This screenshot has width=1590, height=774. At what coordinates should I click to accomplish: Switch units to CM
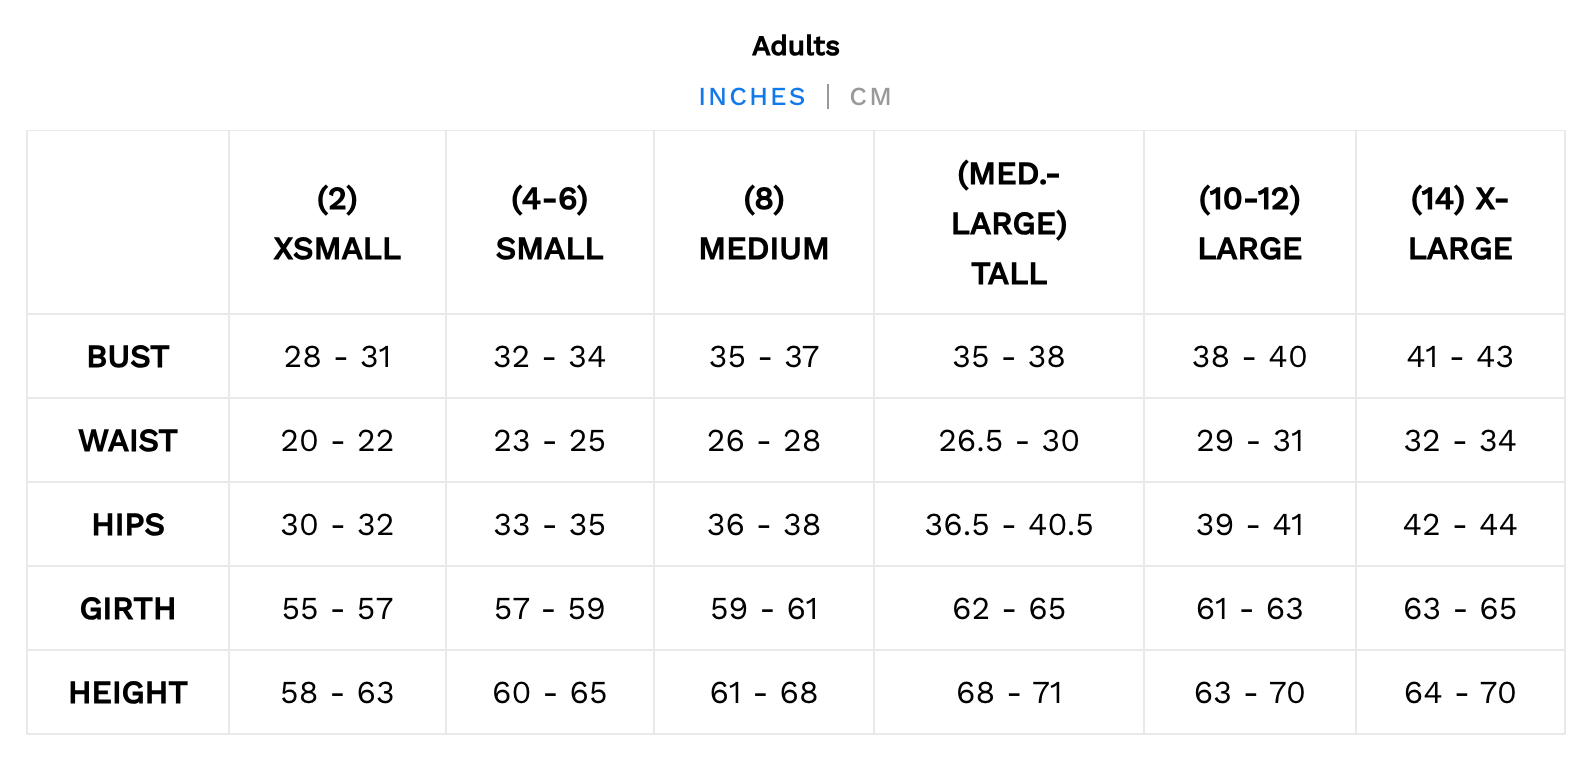(870, 97)
